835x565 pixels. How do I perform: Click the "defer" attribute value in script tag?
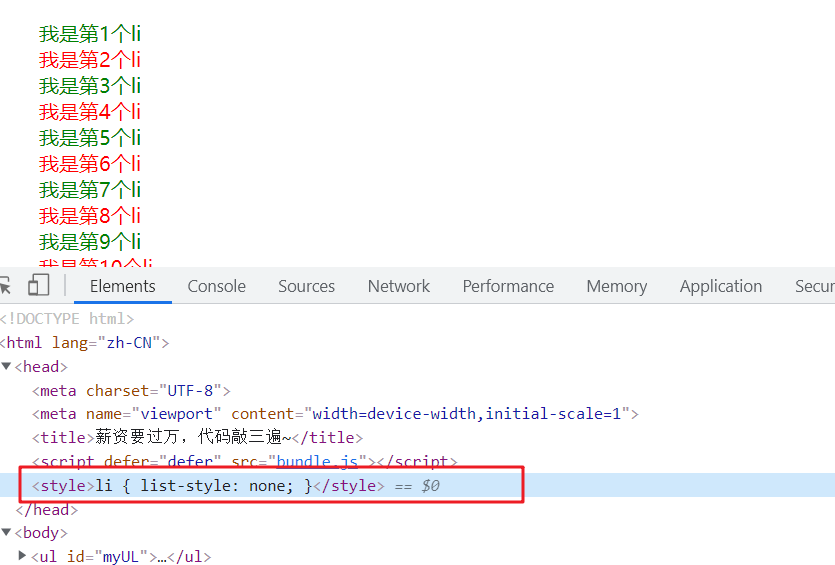(x=190, y=461)
